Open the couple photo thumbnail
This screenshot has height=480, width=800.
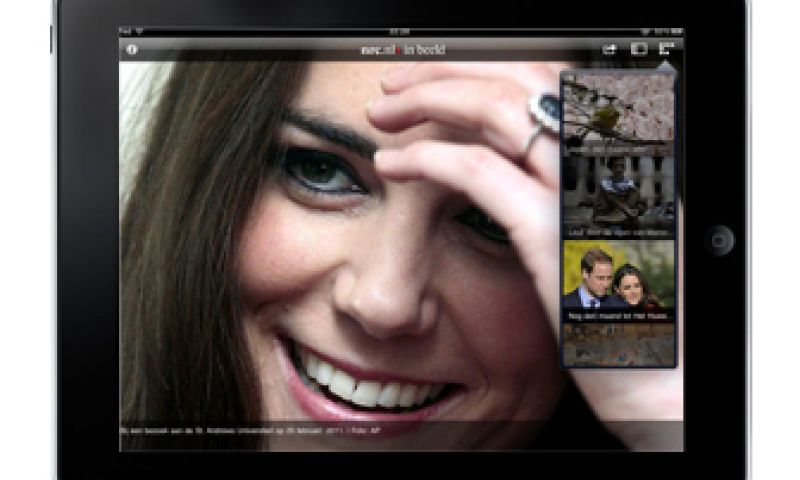tap(618, 281)
